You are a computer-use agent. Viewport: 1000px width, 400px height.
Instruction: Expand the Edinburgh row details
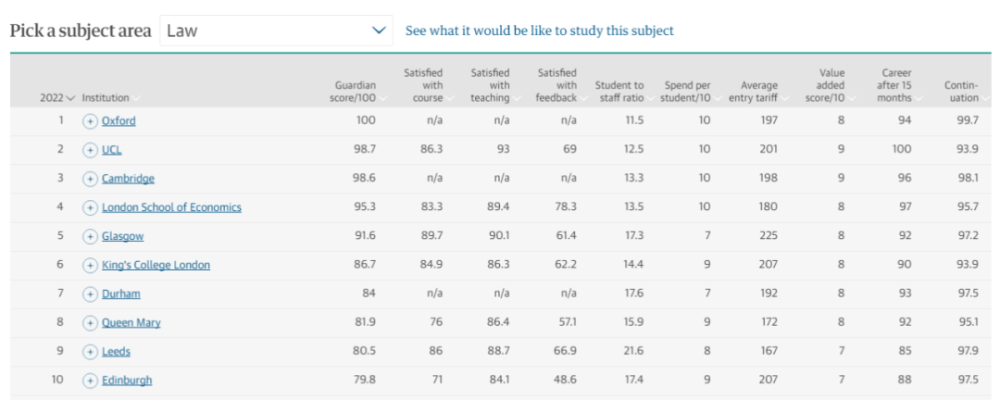(x=90, y=381)
